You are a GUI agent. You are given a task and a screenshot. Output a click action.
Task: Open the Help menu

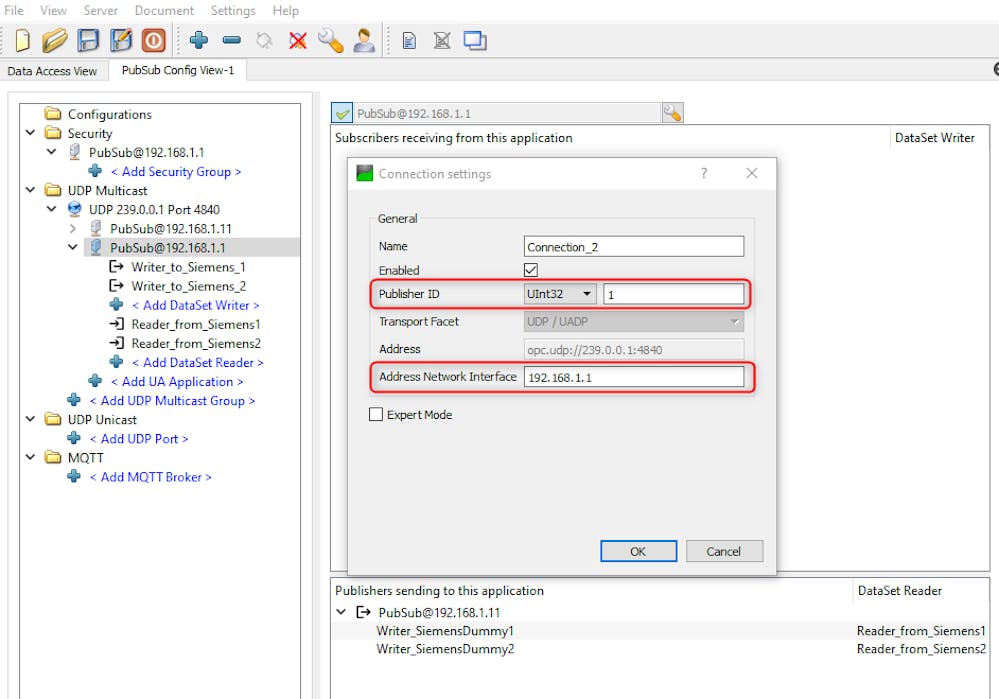(285, 10)
